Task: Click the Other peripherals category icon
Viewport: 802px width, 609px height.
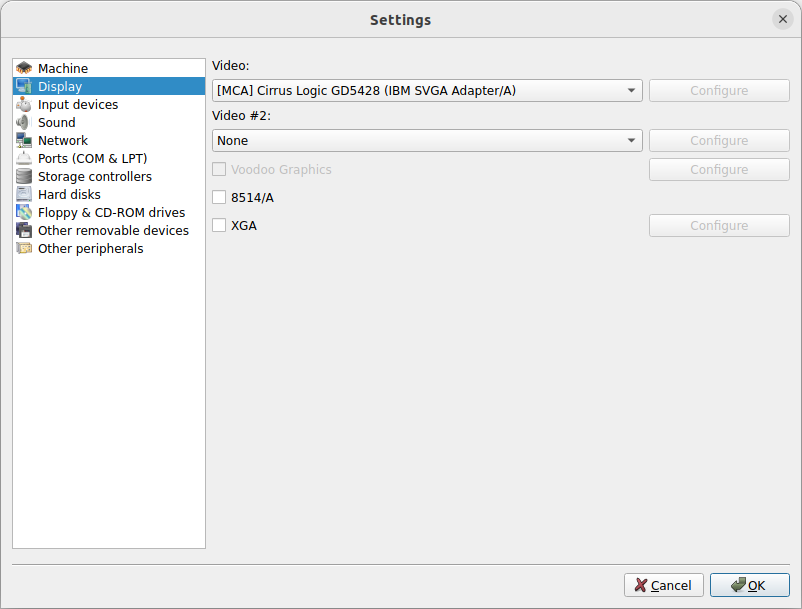Action: (25, 248)
